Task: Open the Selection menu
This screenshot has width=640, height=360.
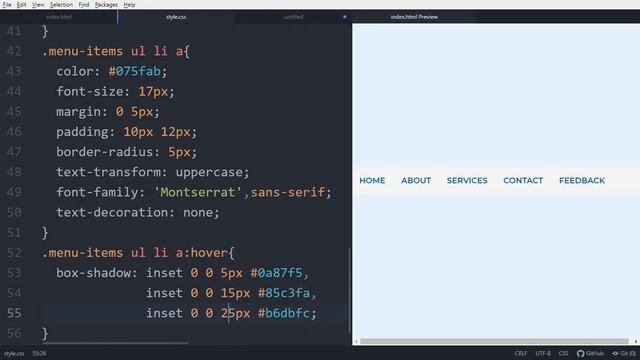Action: click(61, 5)
